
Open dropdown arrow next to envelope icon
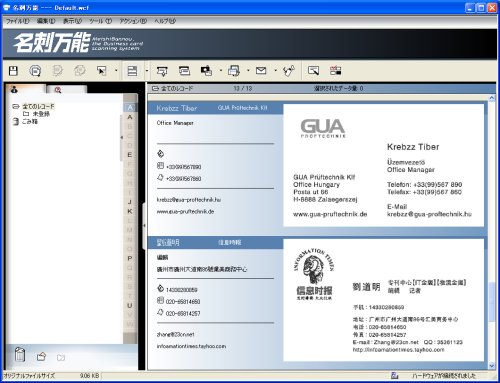pos(275,71)
